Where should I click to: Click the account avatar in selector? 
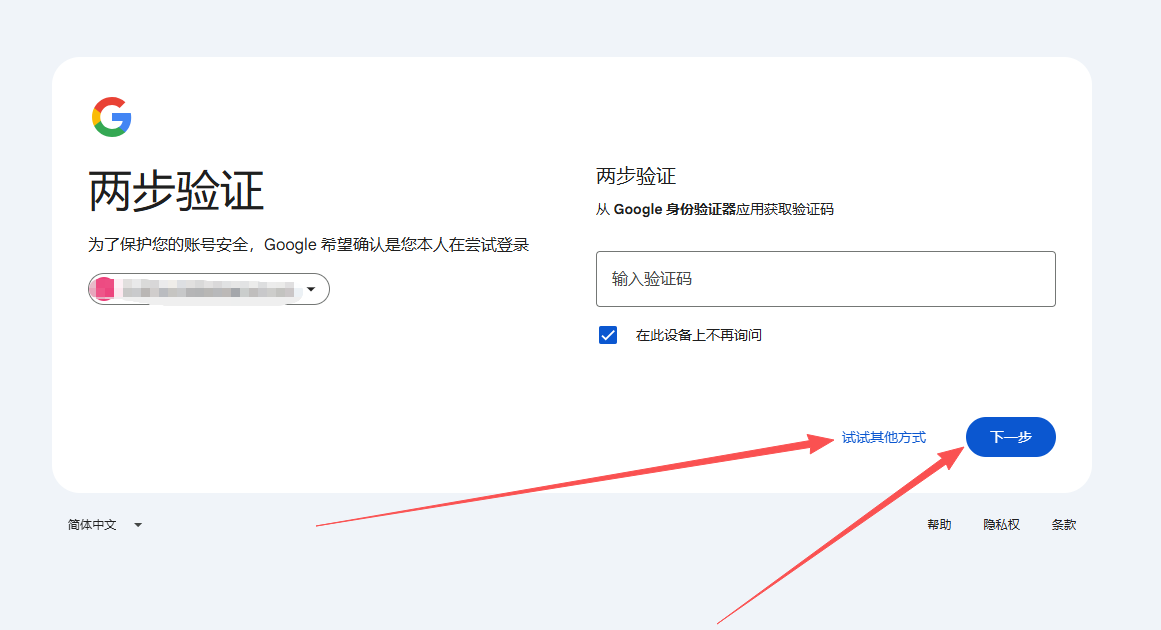pyautogui.click(x=105, y=289)
